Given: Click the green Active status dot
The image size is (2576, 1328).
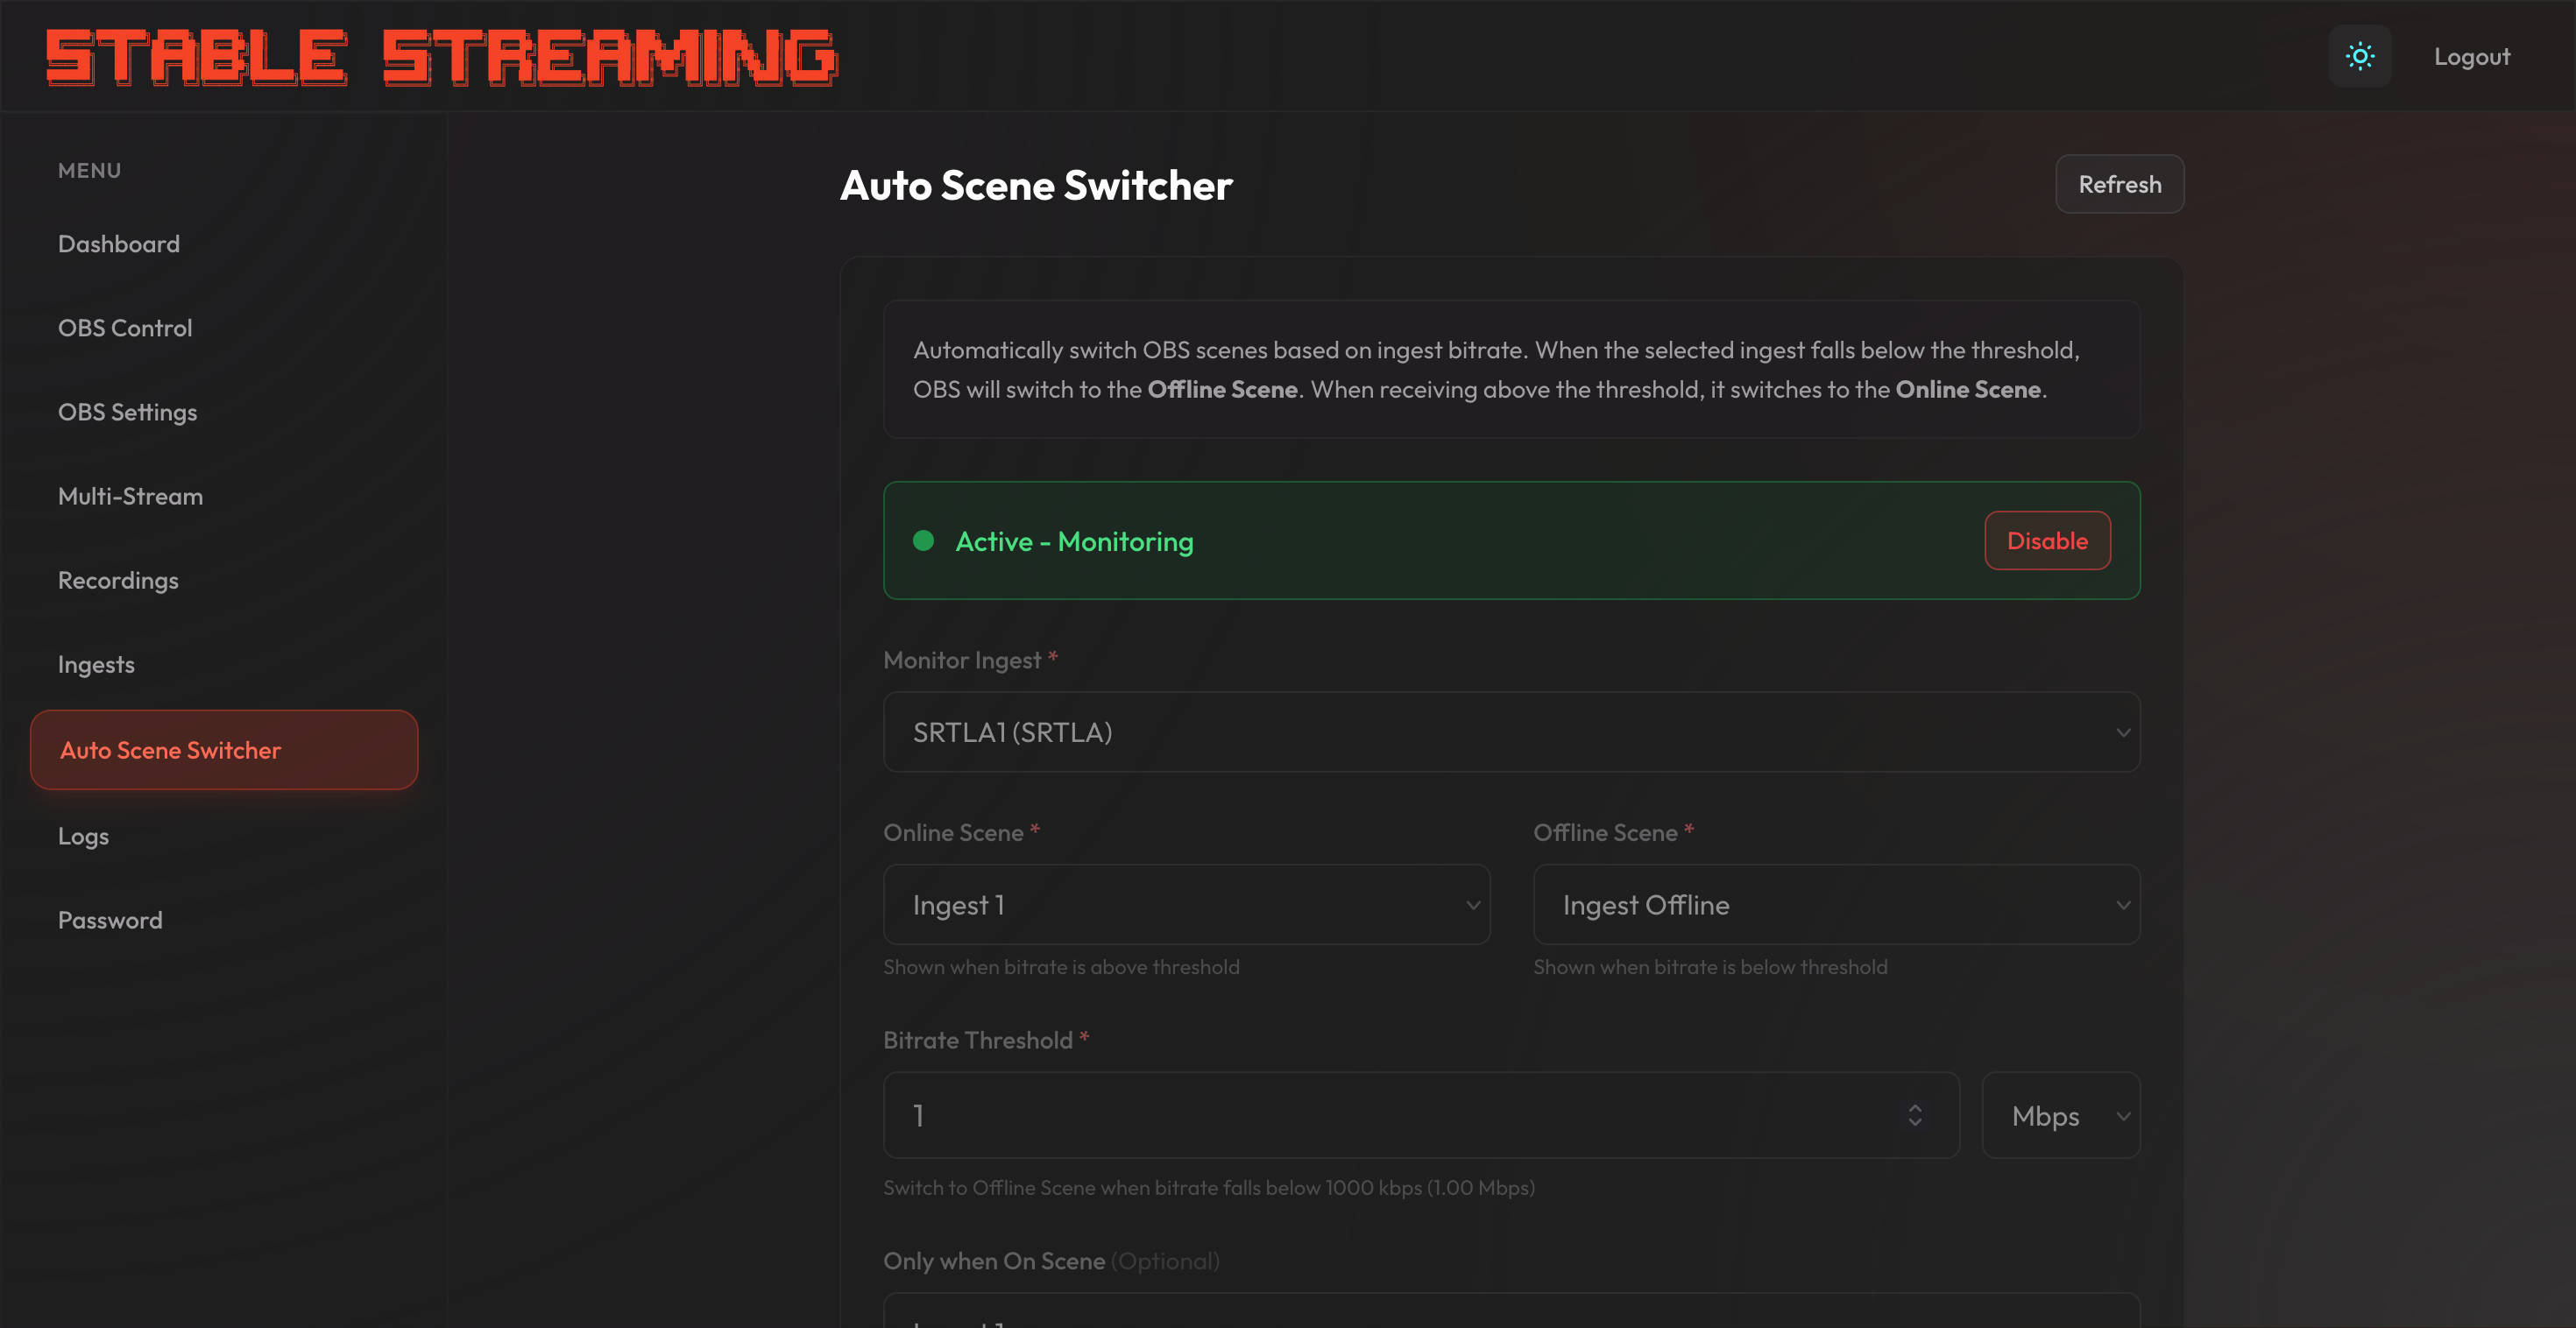Looking at the screenshot, I should 923,541.
